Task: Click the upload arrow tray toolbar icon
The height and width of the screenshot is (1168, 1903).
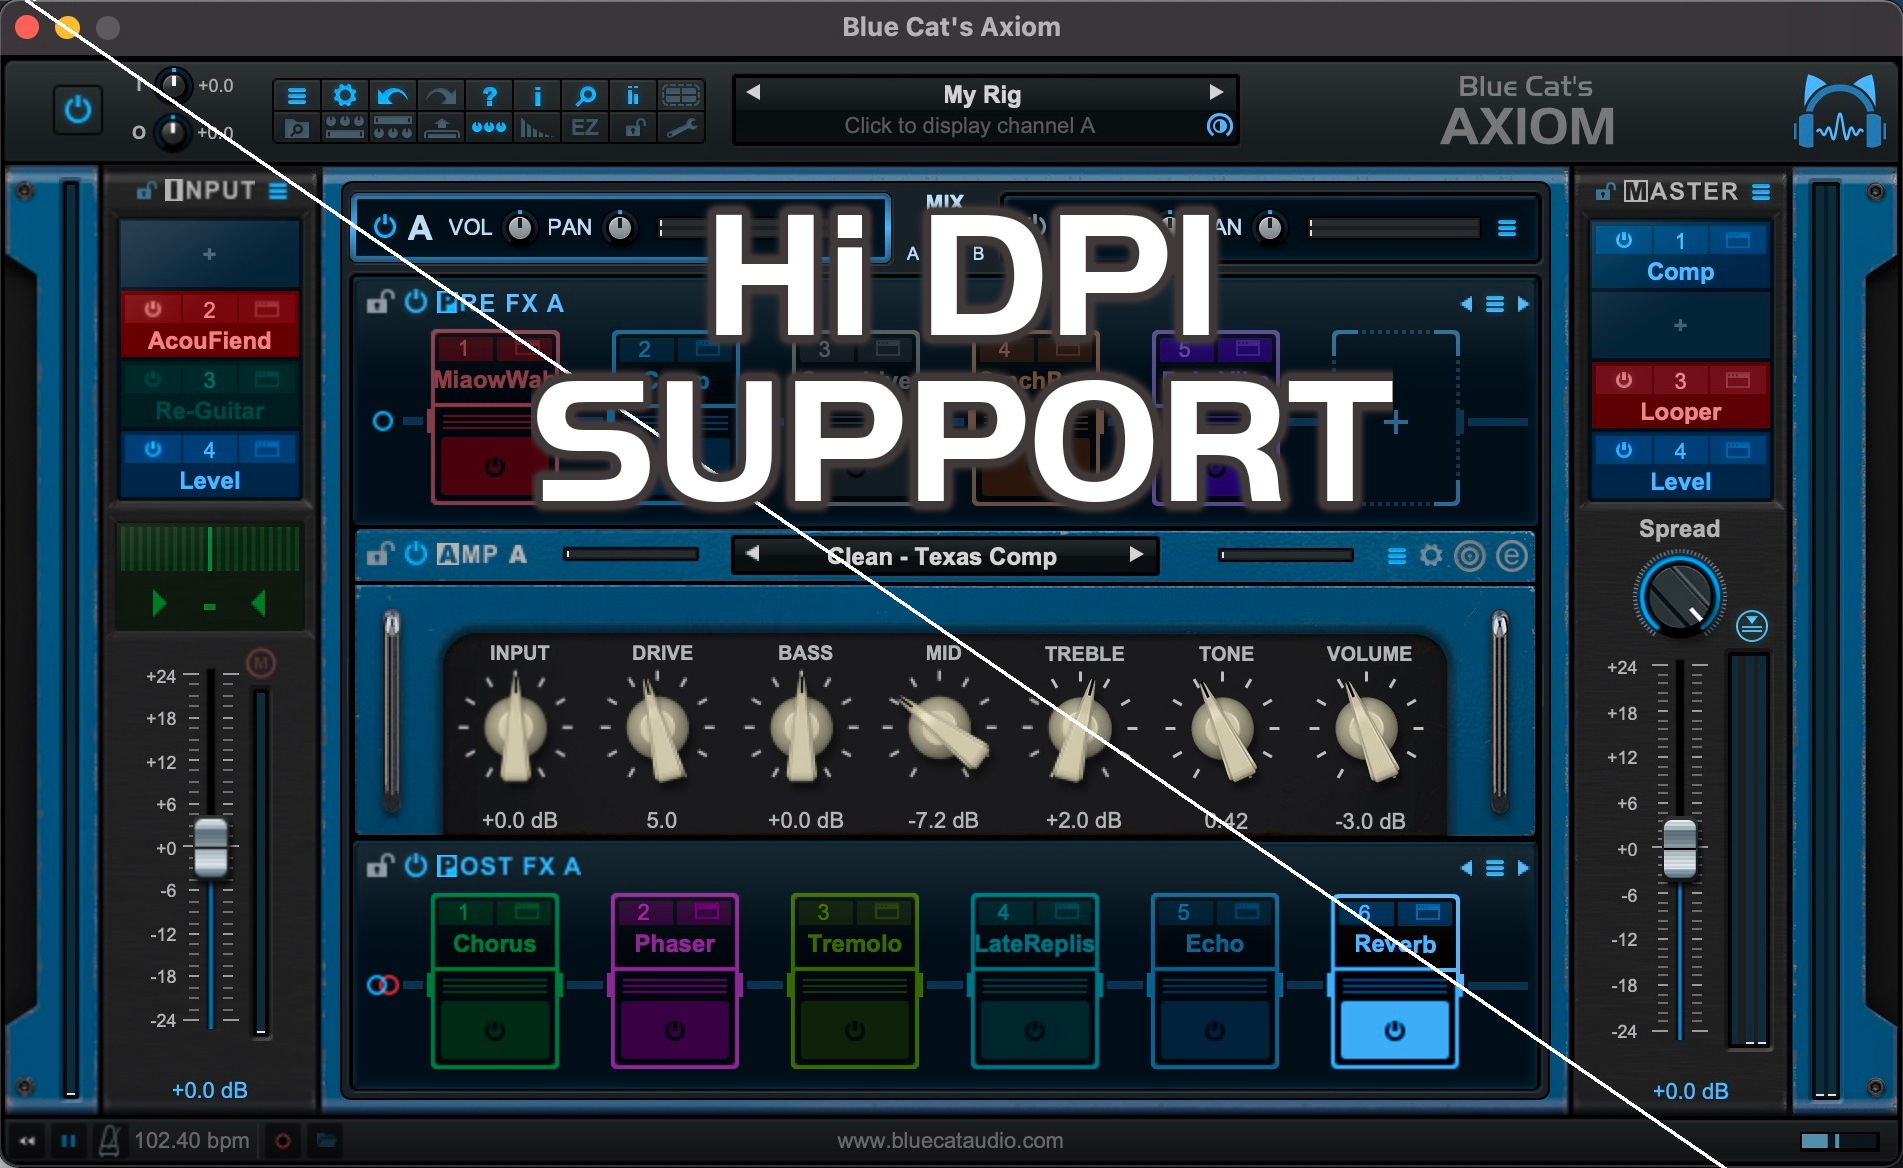Action: (440, 128)
